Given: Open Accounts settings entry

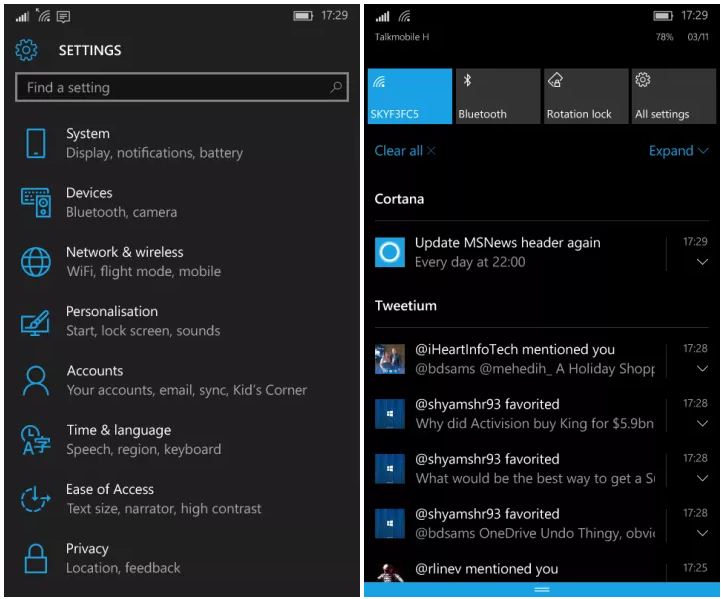Looking at the screenshot, I should [182, 380].
